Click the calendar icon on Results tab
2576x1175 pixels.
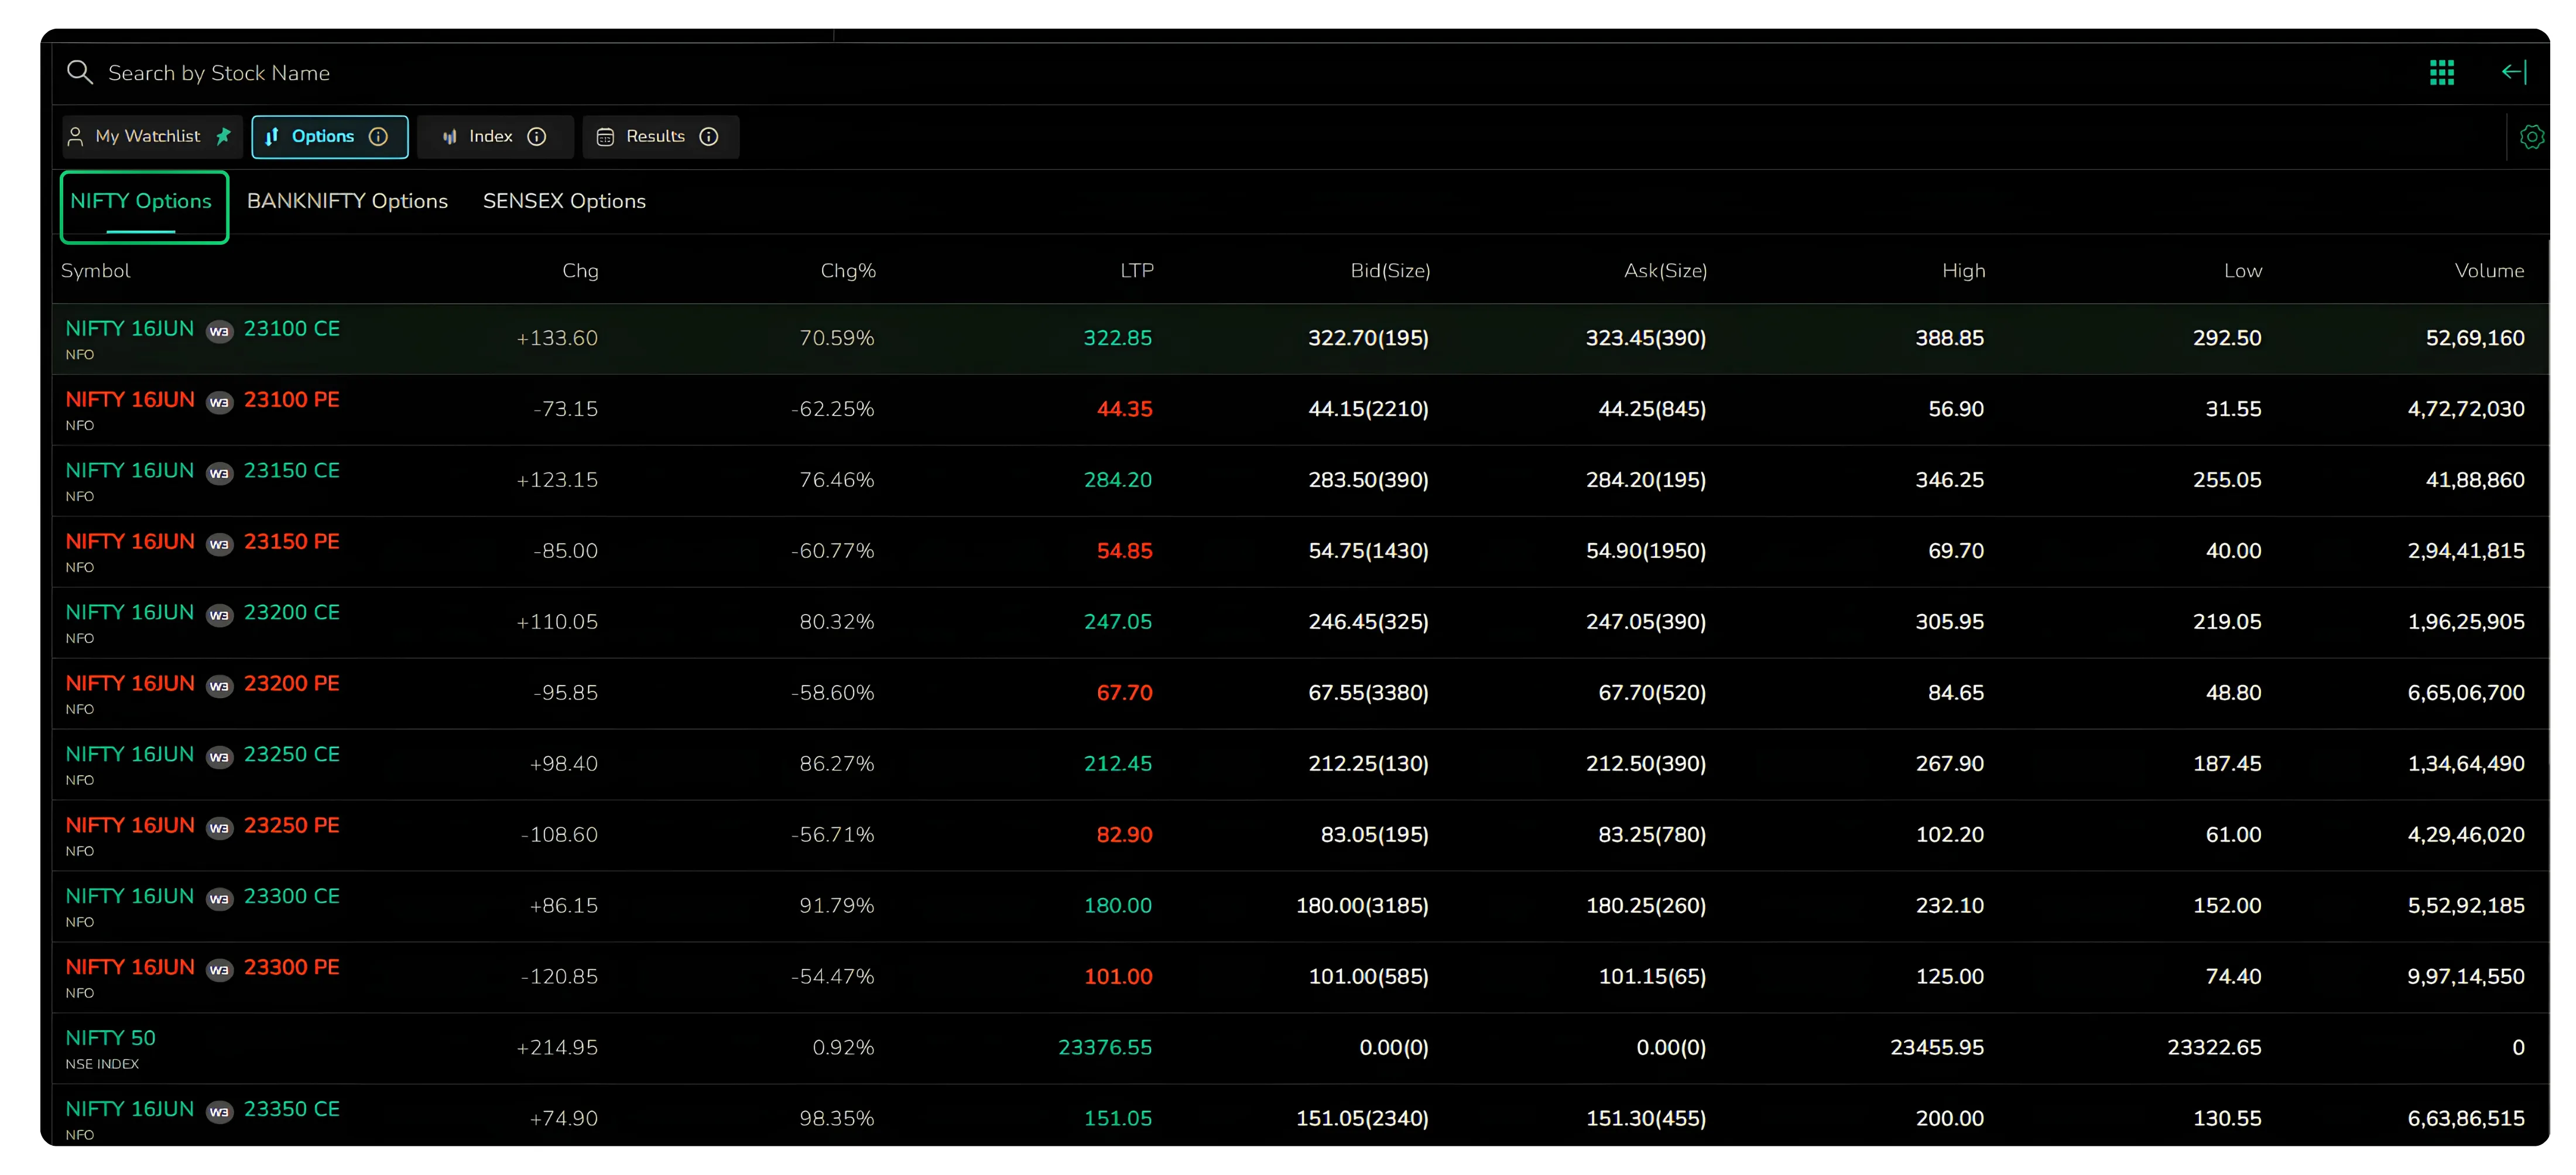tap(605, 137)
